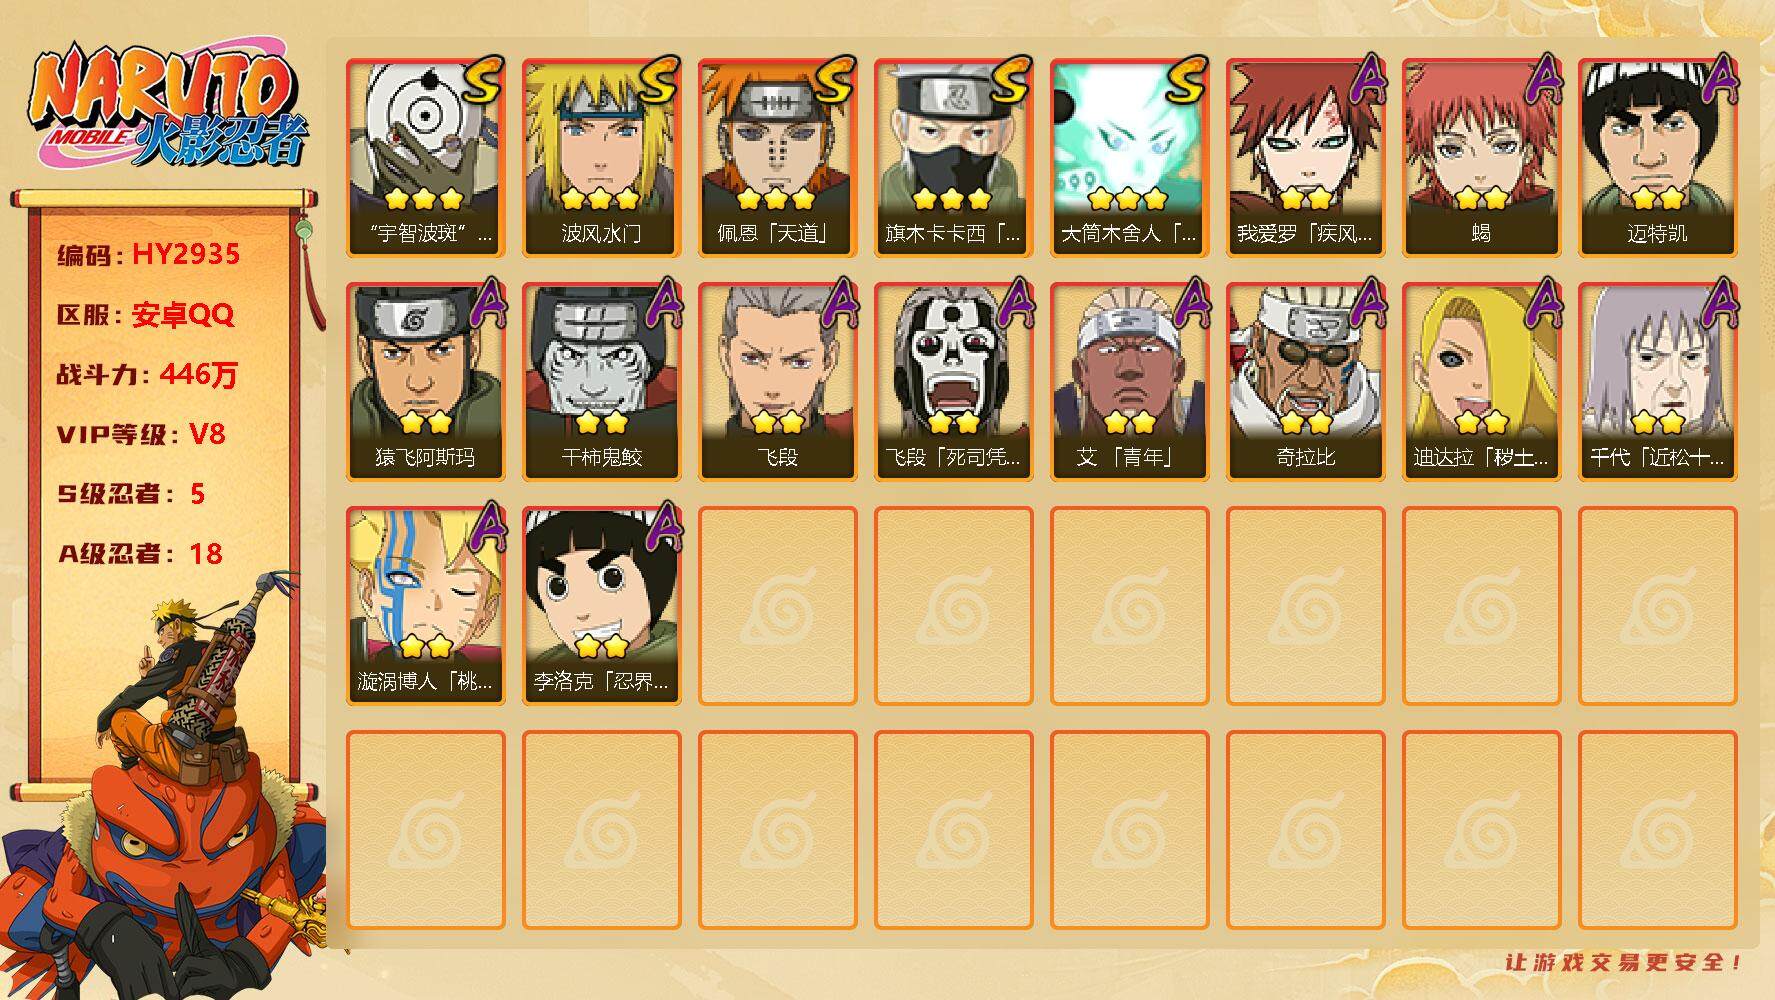Screen dimensions: 1775x1000
Task: Select the 迈特凯 ninja card
Action: 1657,158
